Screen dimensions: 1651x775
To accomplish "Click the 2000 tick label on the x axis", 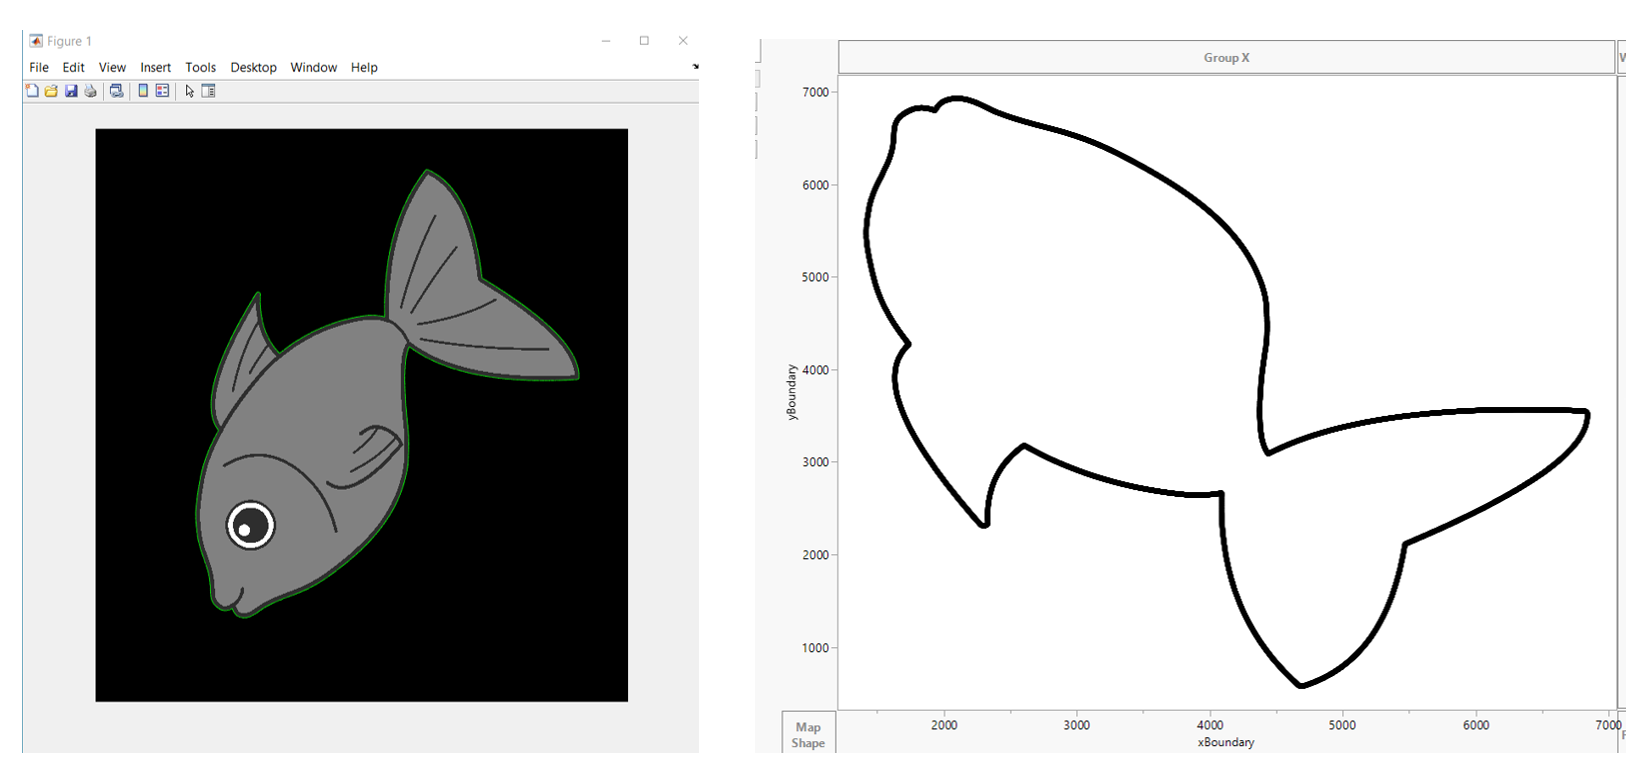I will click(x=944, y=725).
